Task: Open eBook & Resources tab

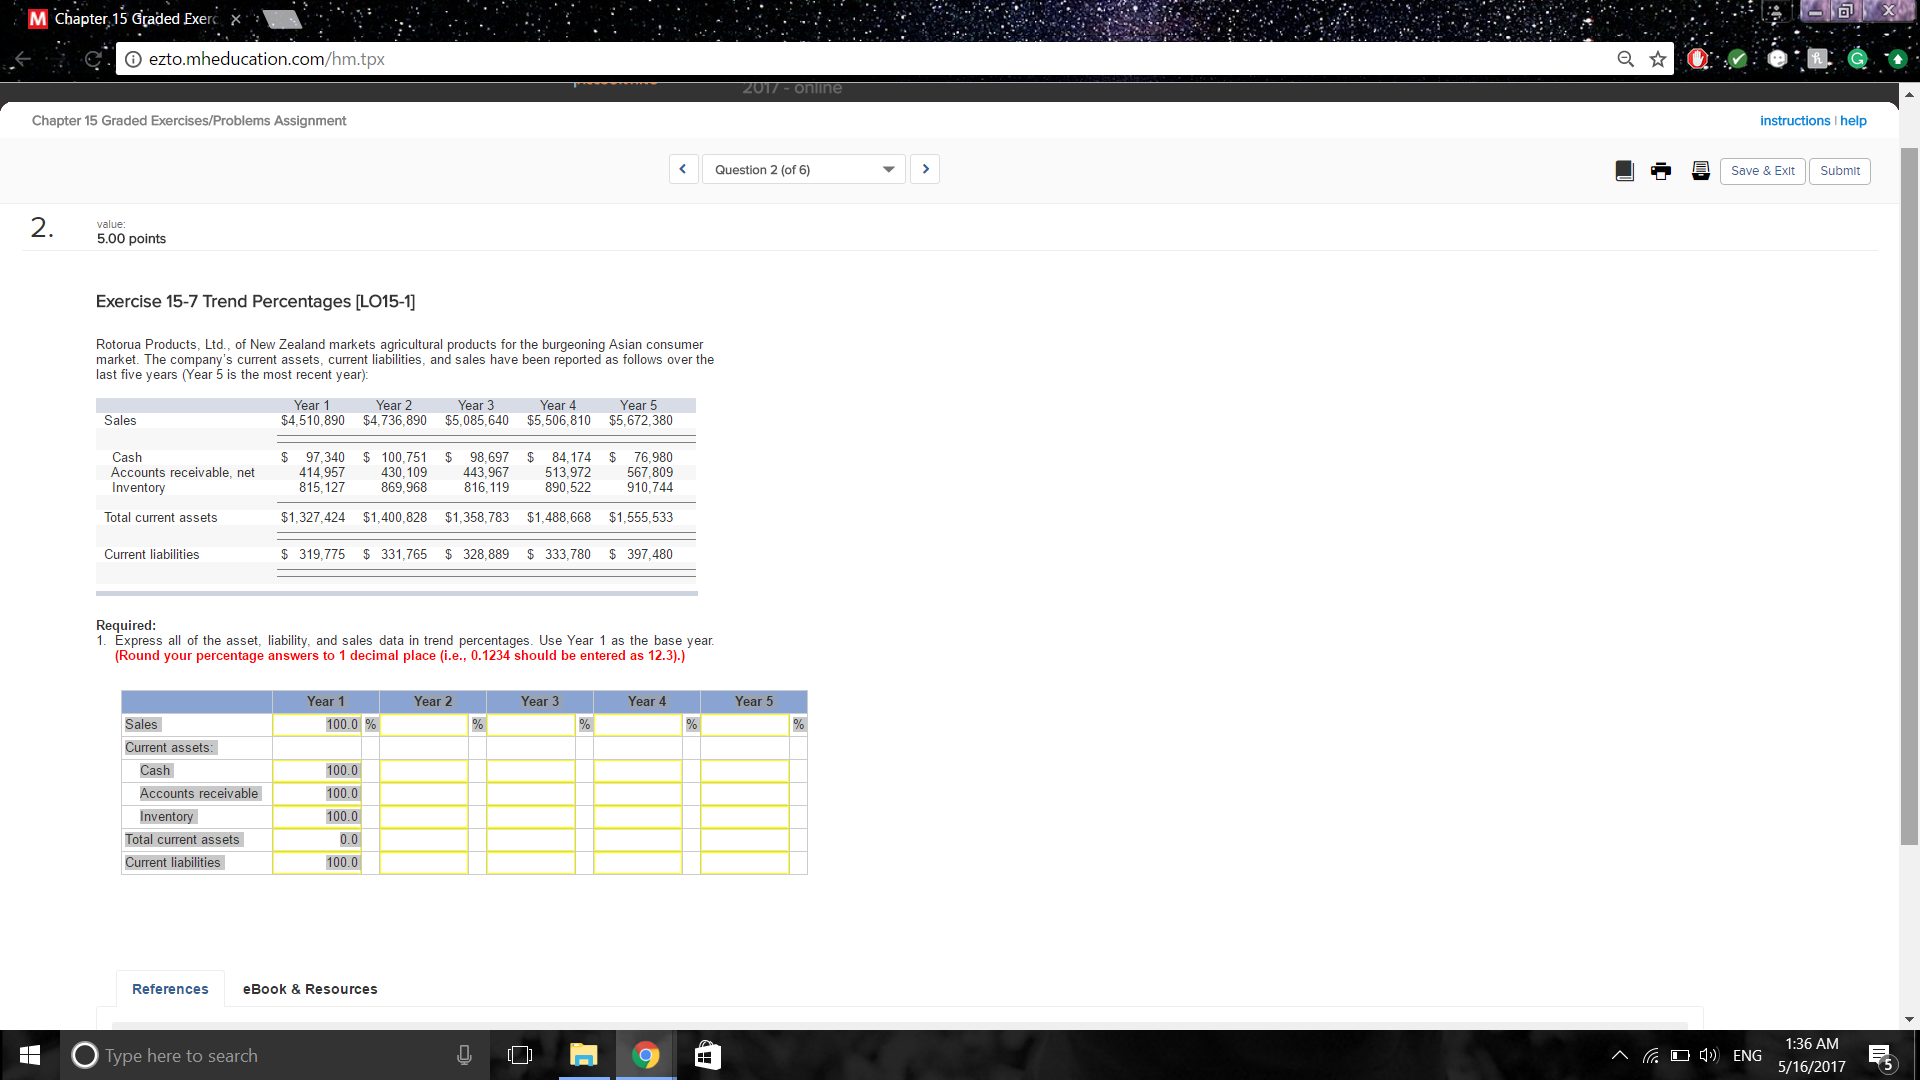Action: click(x=310, y=989)
